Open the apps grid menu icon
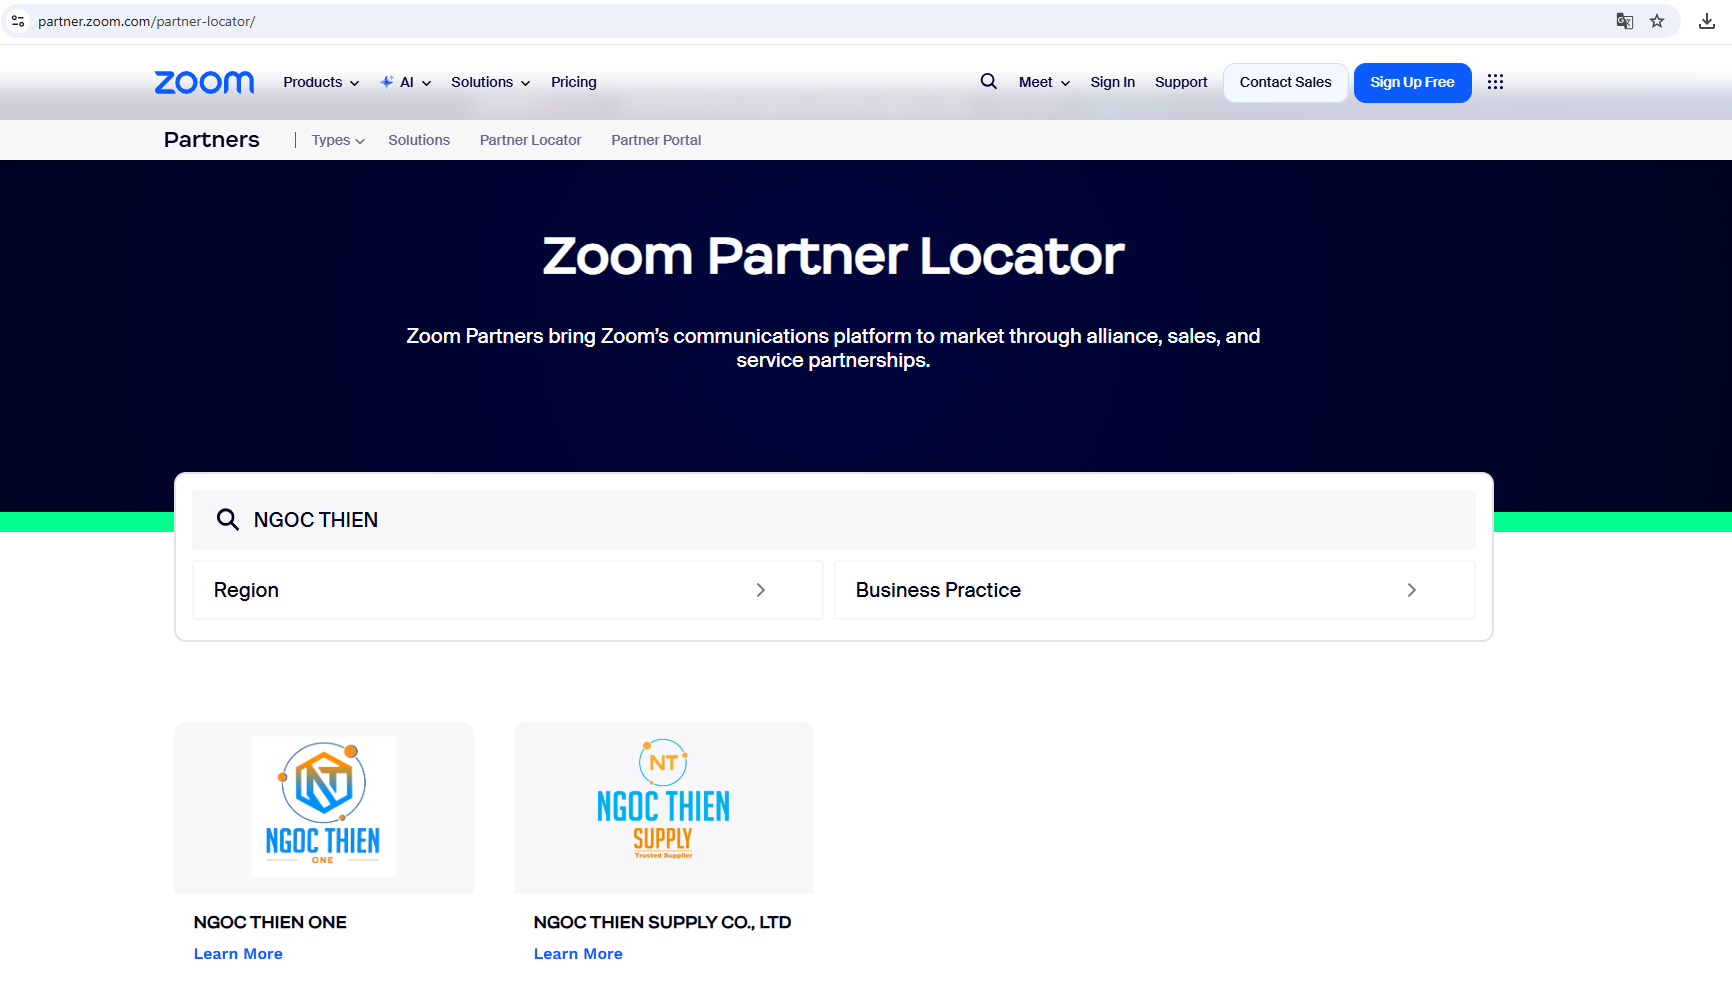The width and height of the screenshot is (1732, 988). coord(1495,82)
